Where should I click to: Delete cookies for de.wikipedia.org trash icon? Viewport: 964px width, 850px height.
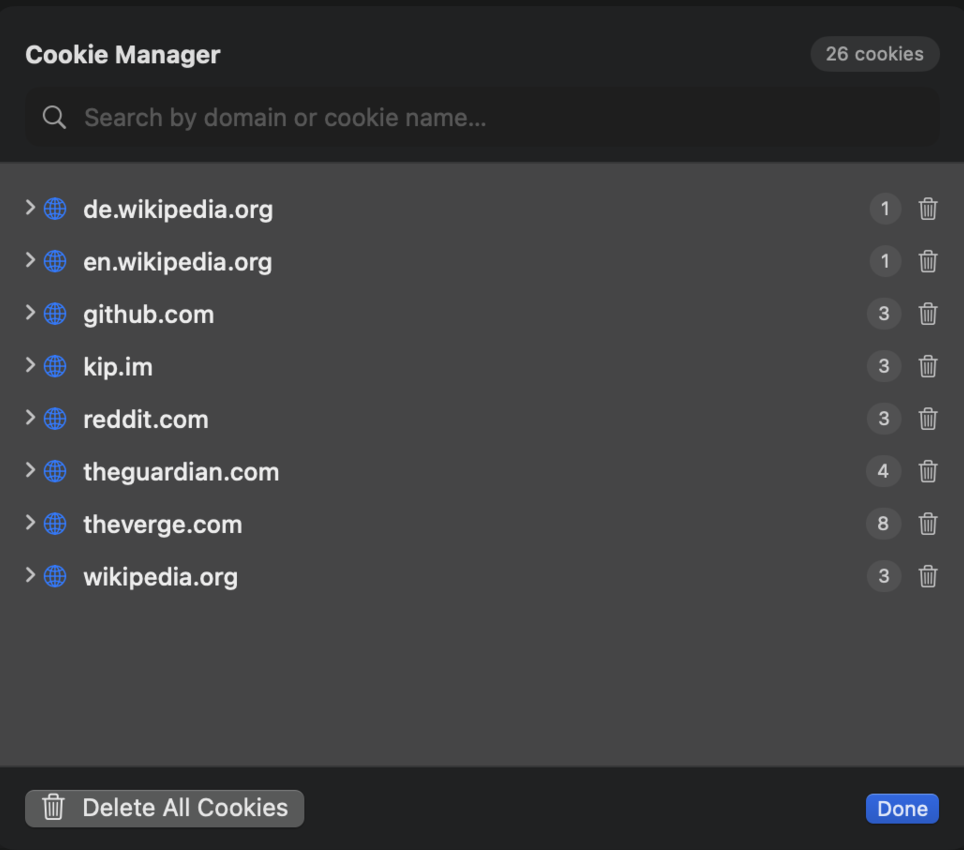[x=928, y=209]
